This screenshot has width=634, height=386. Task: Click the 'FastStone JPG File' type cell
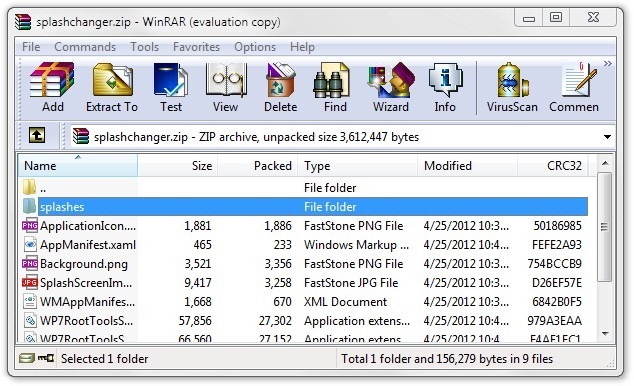(x=351, y=283)
